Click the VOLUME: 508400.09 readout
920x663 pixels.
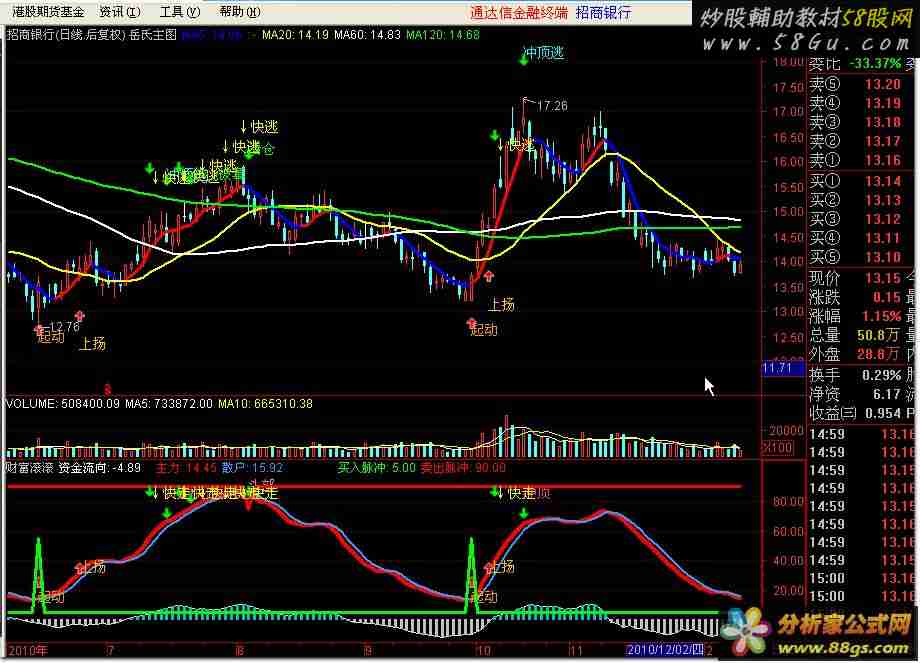[63, 404]
